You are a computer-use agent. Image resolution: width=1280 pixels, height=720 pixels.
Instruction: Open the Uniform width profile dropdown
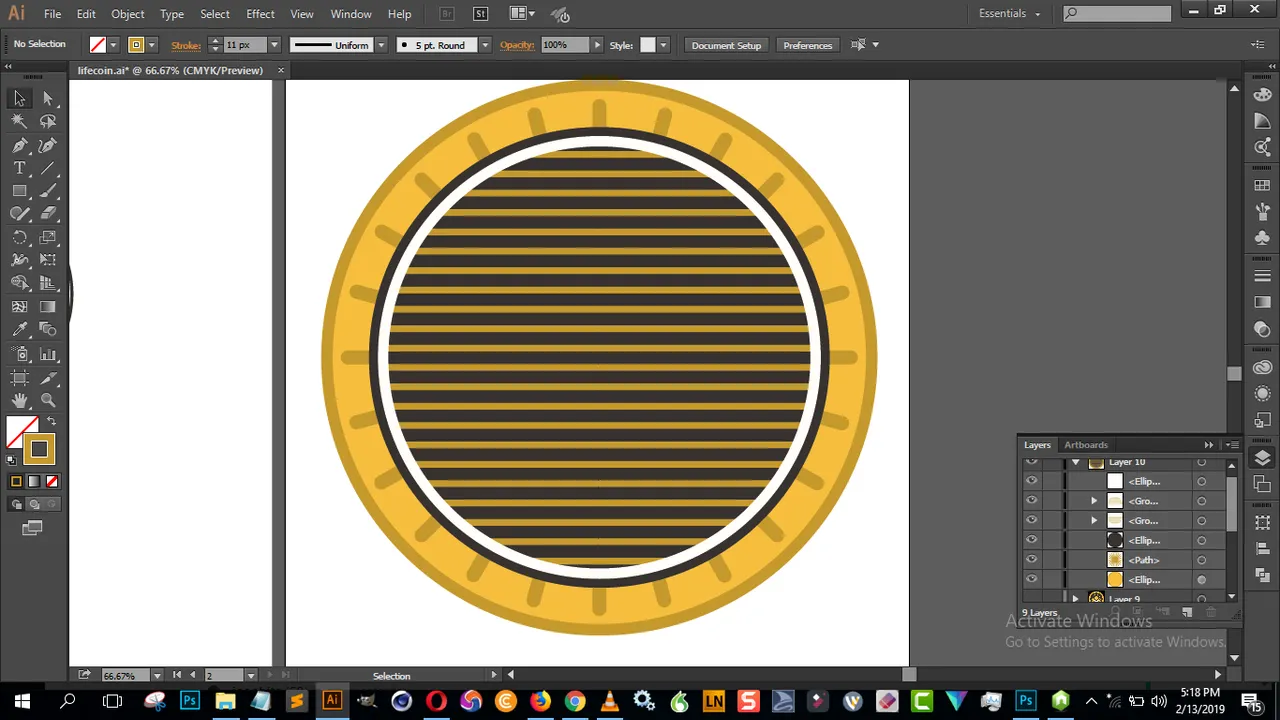point(381,45)
